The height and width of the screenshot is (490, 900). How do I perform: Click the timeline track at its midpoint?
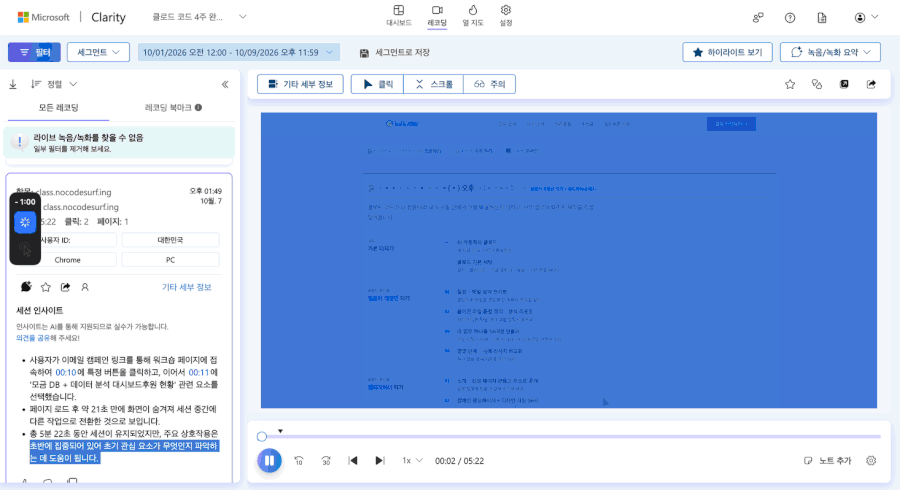click(571, 437)
